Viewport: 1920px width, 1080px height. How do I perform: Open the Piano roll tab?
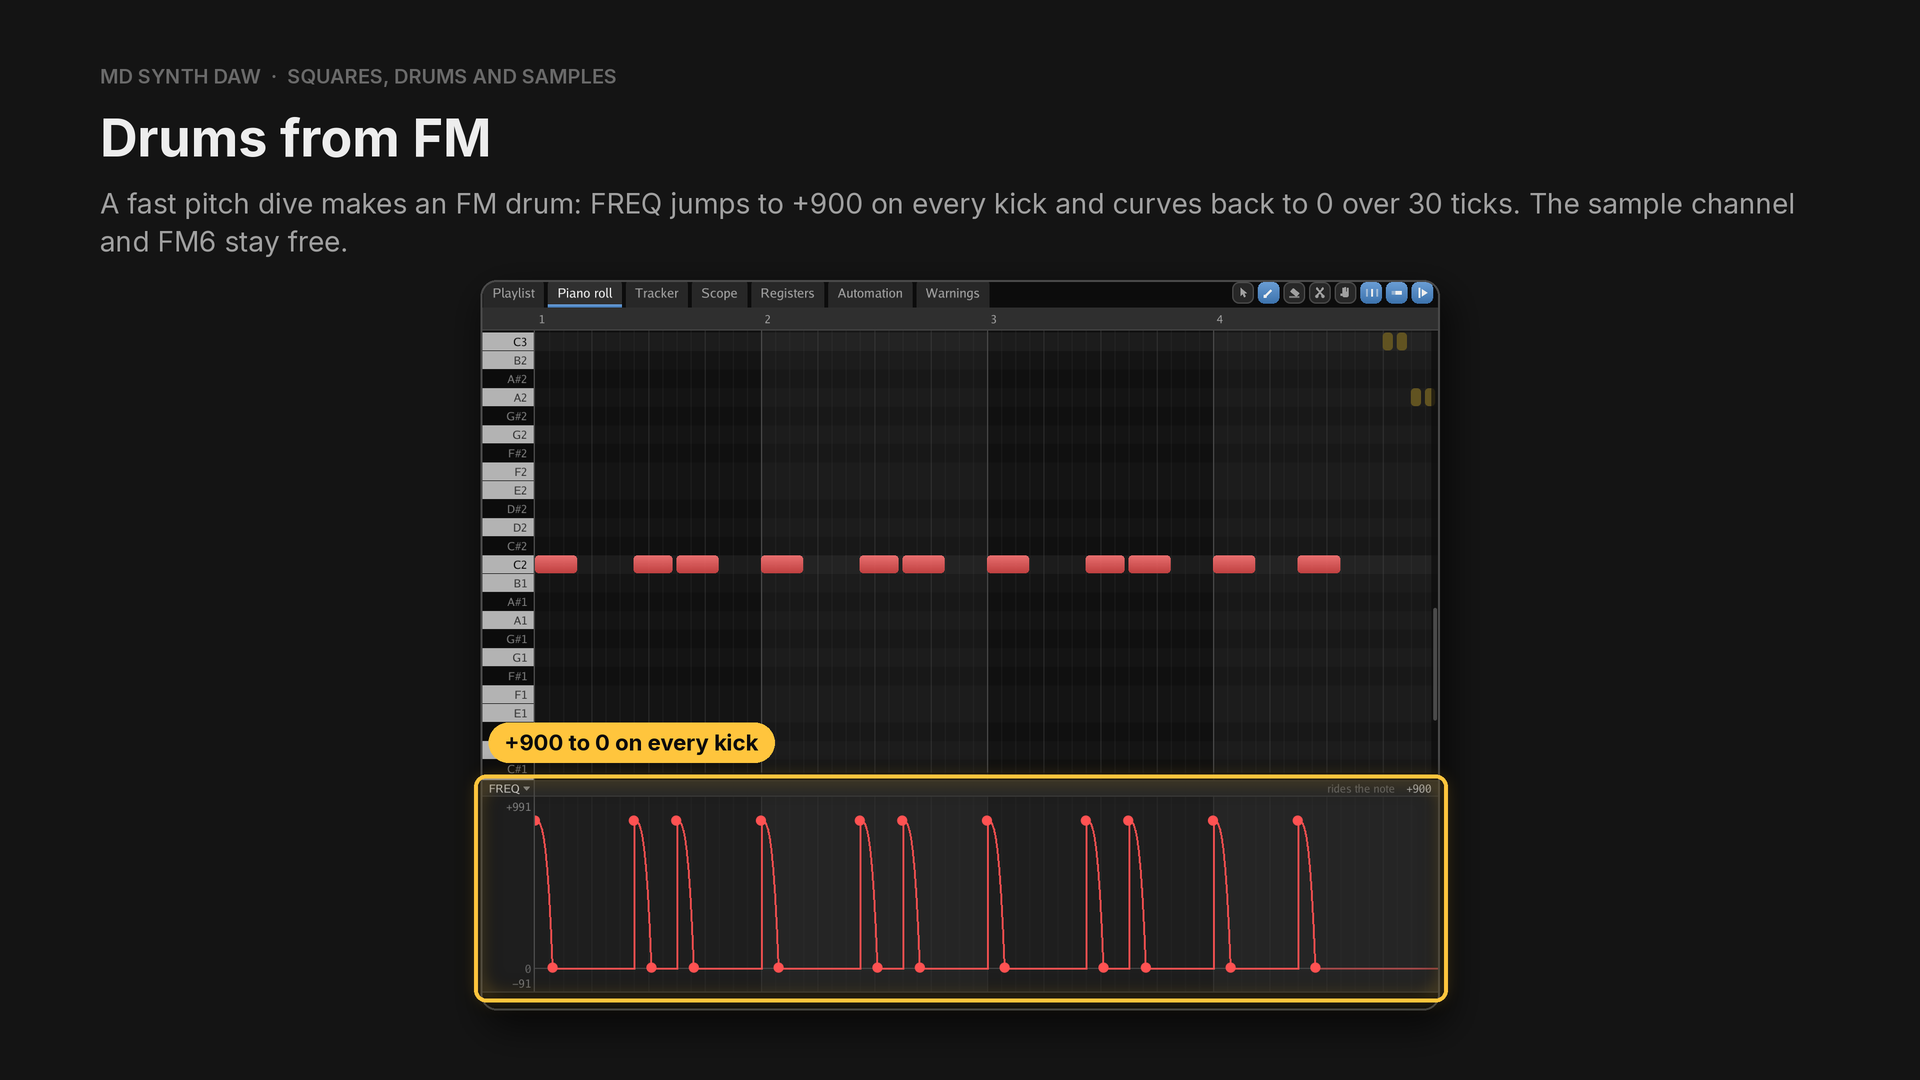coord(585,293)
